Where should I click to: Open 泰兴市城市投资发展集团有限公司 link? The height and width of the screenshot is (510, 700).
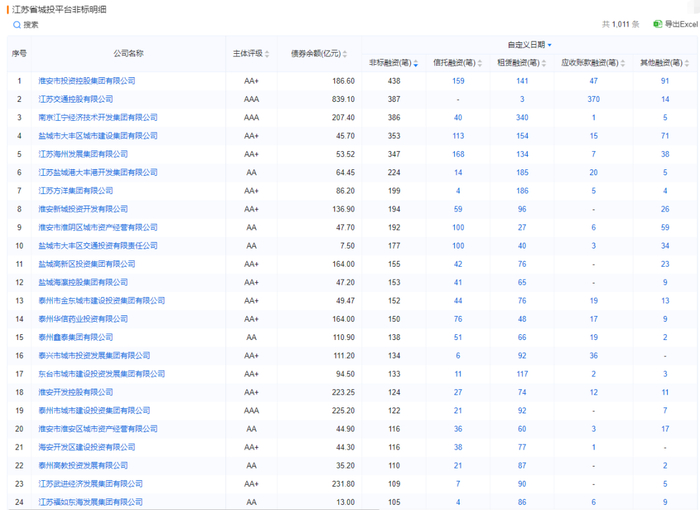coord(94,355)
